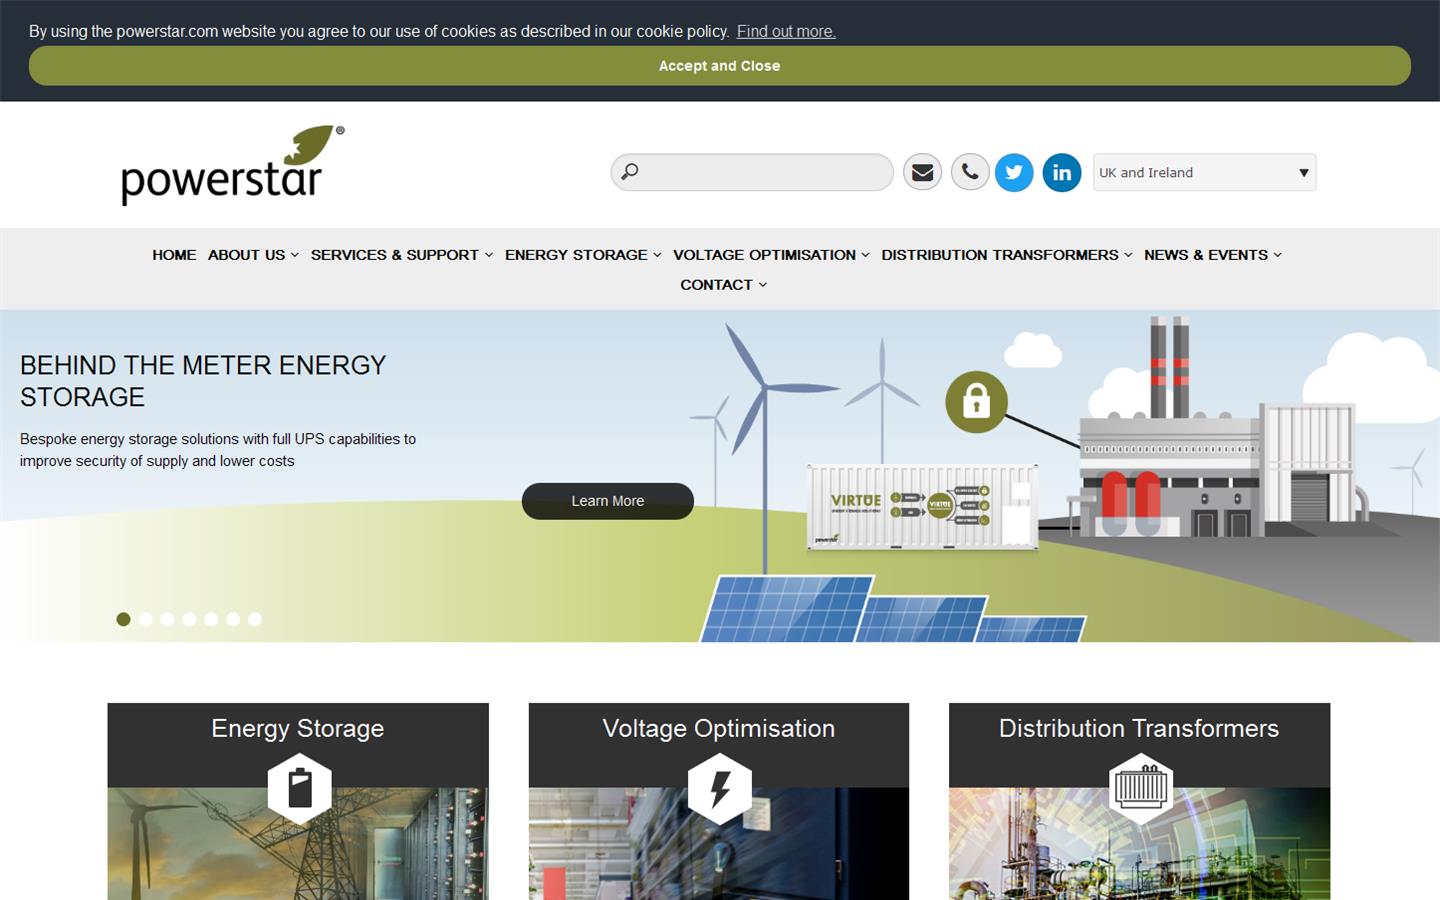The image size is (1440, 900).
Task: Open the email contact icon
Action: (922, 172)
